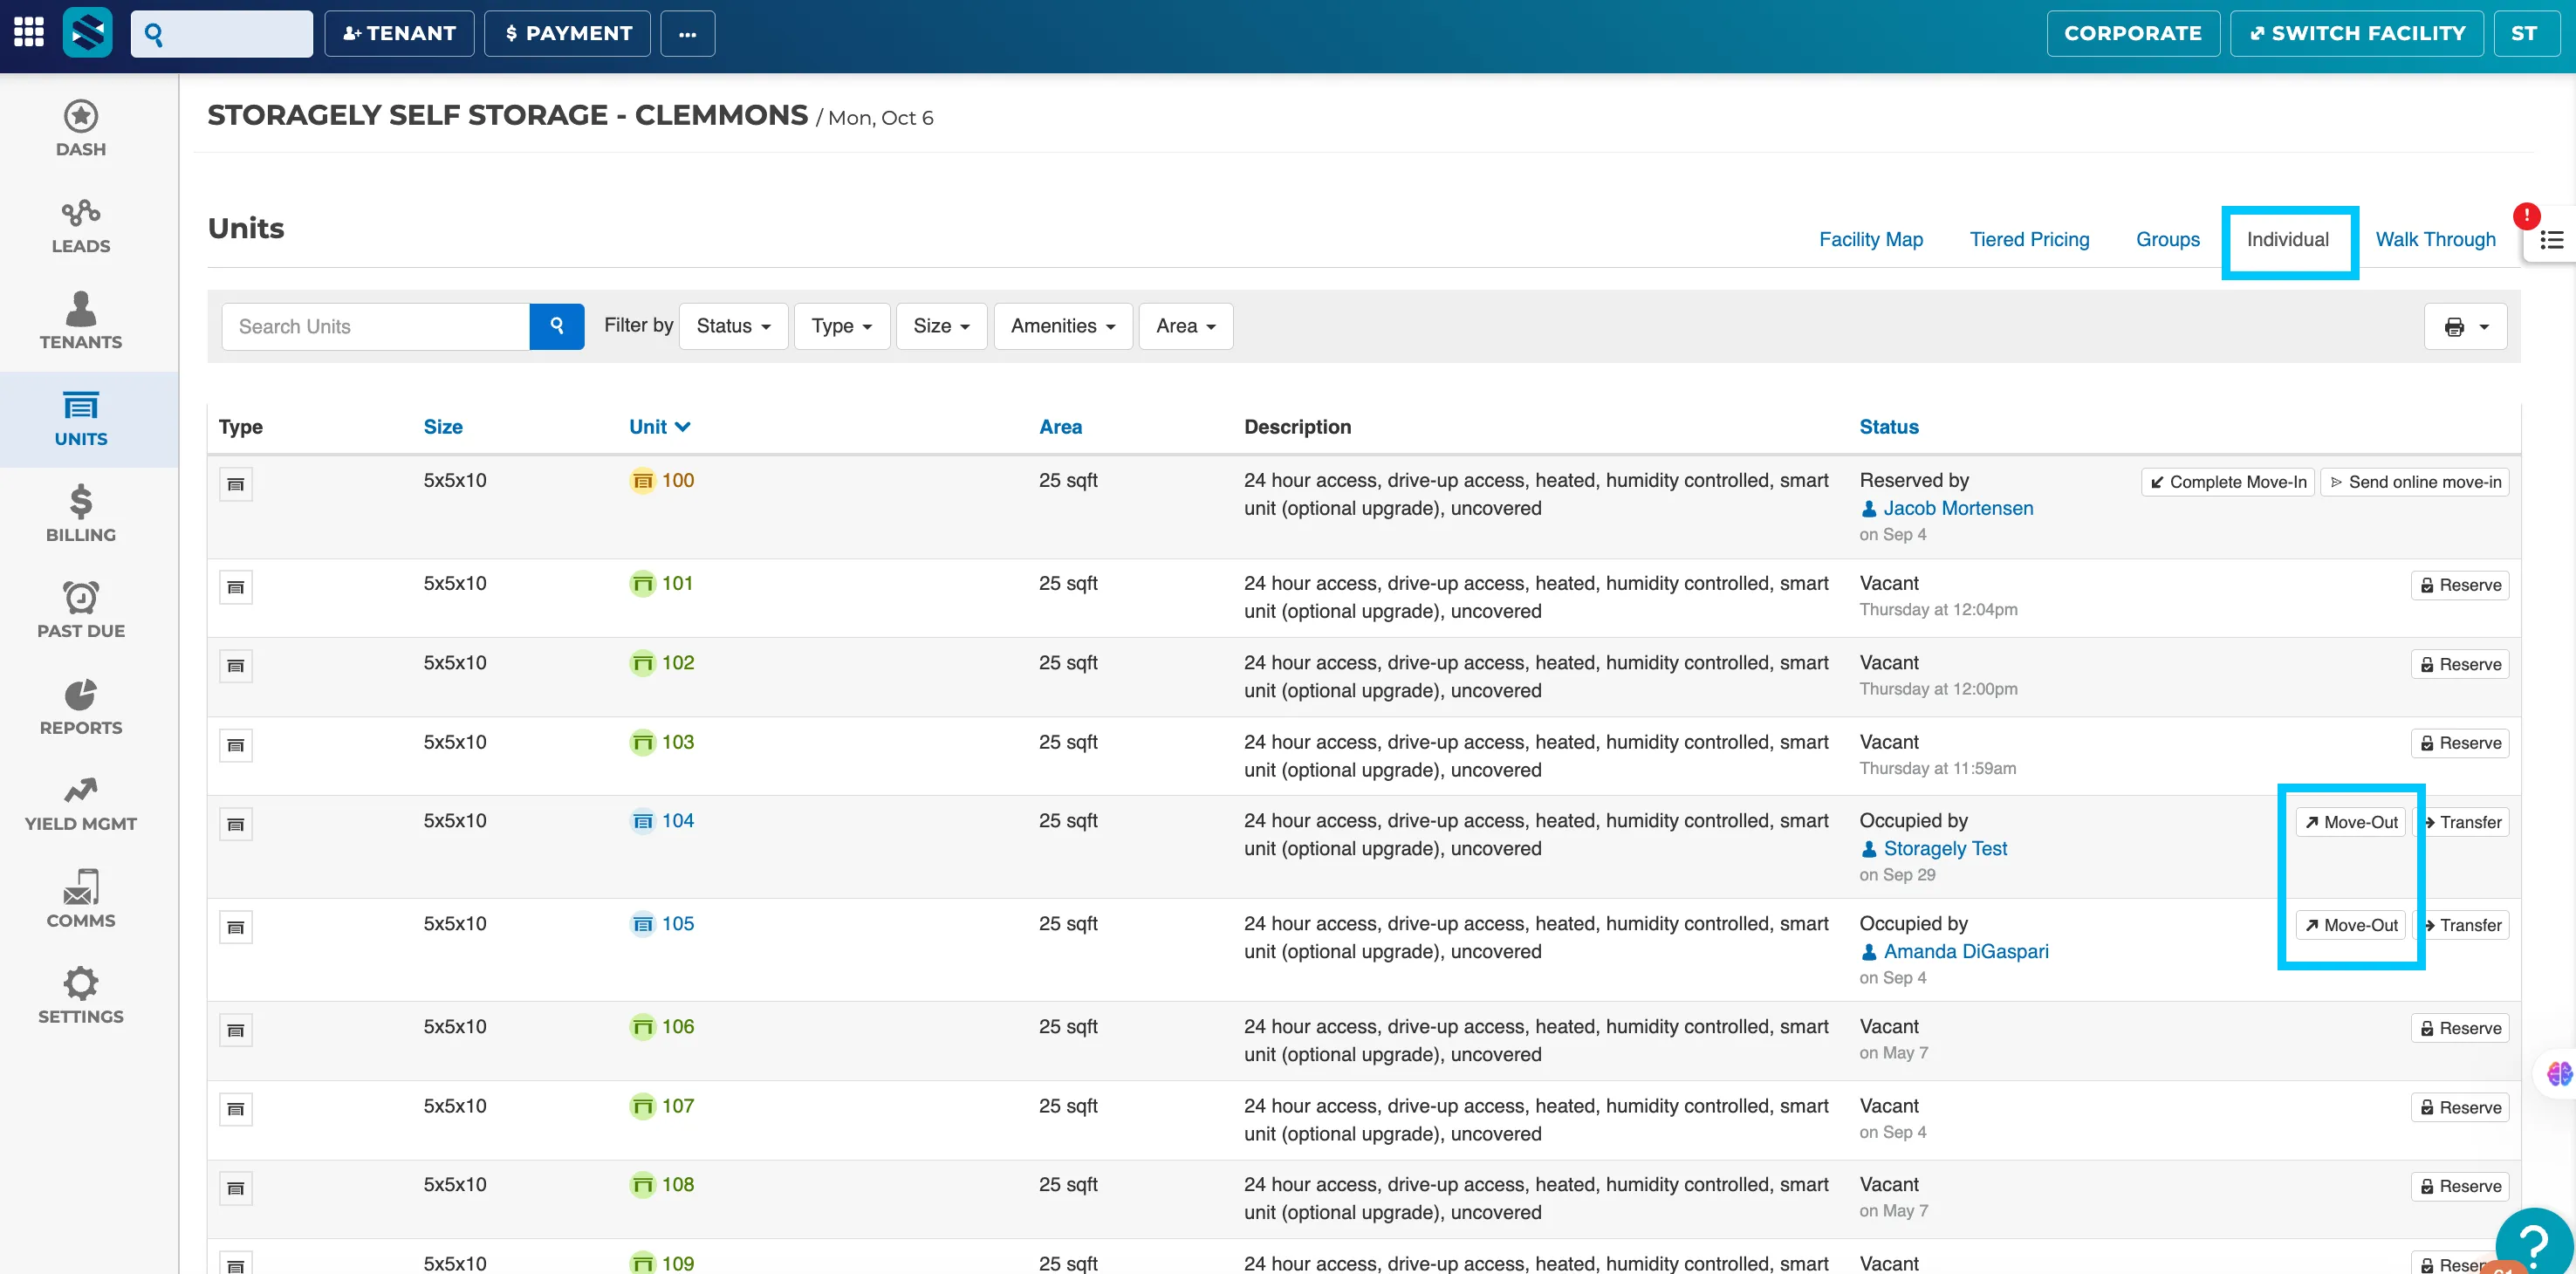The image size is (2576, 1274).
Task: Open Comms in the sidebar
Action: click(x=81, y=899)
